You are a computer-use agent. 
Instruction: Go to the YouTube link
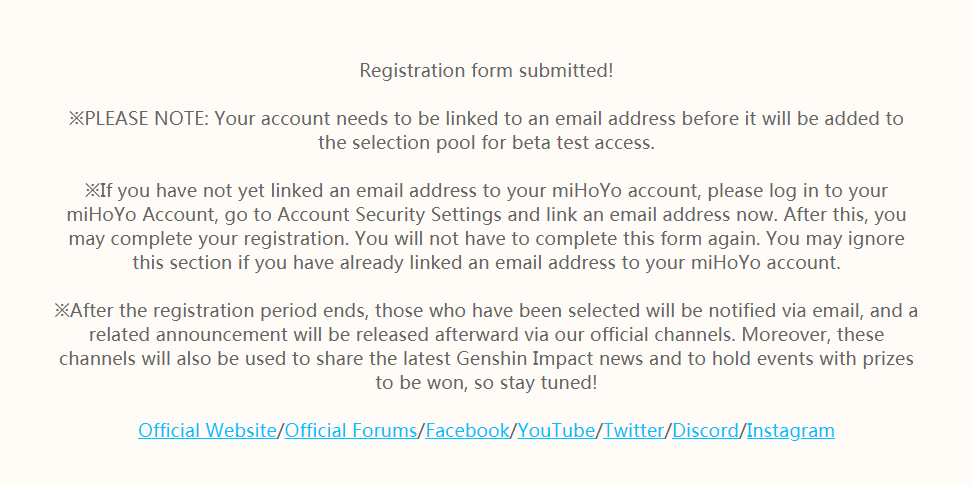(x=556, y=430)
